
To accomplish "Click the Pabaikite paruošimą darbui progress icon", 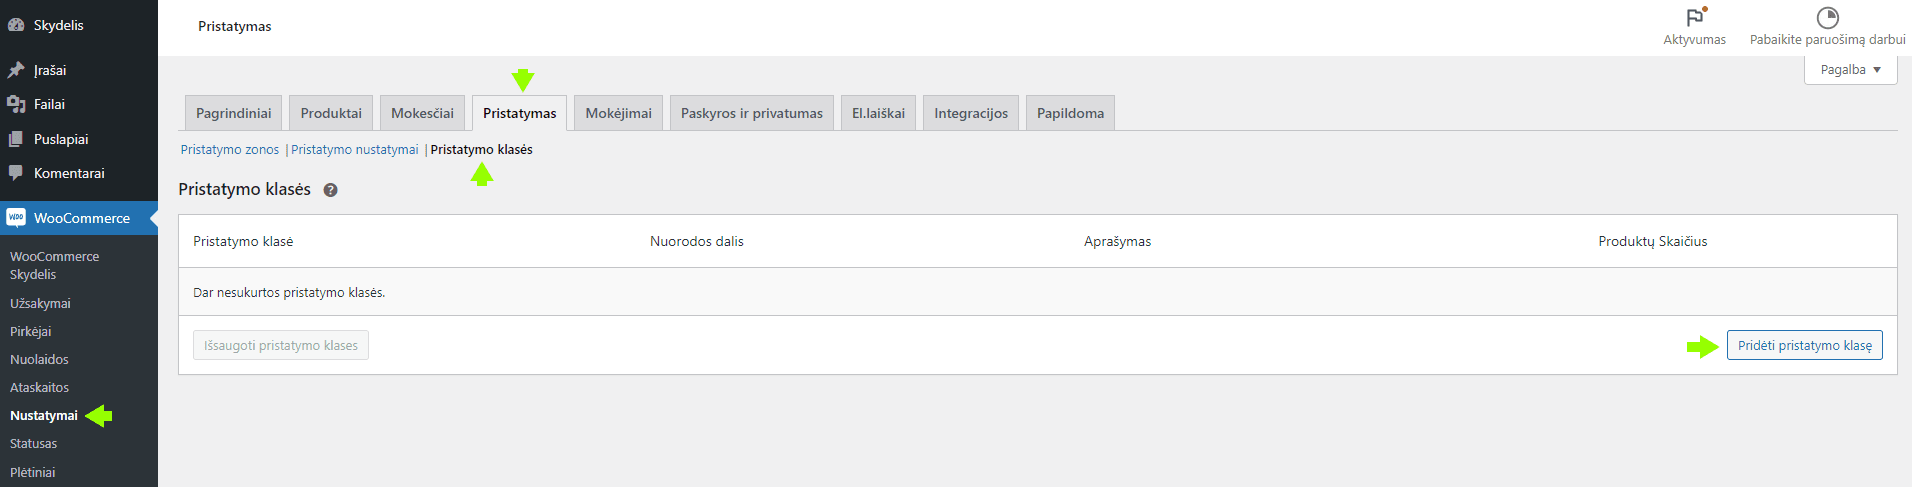I will pyautogui.click(x=1827, y=18).
